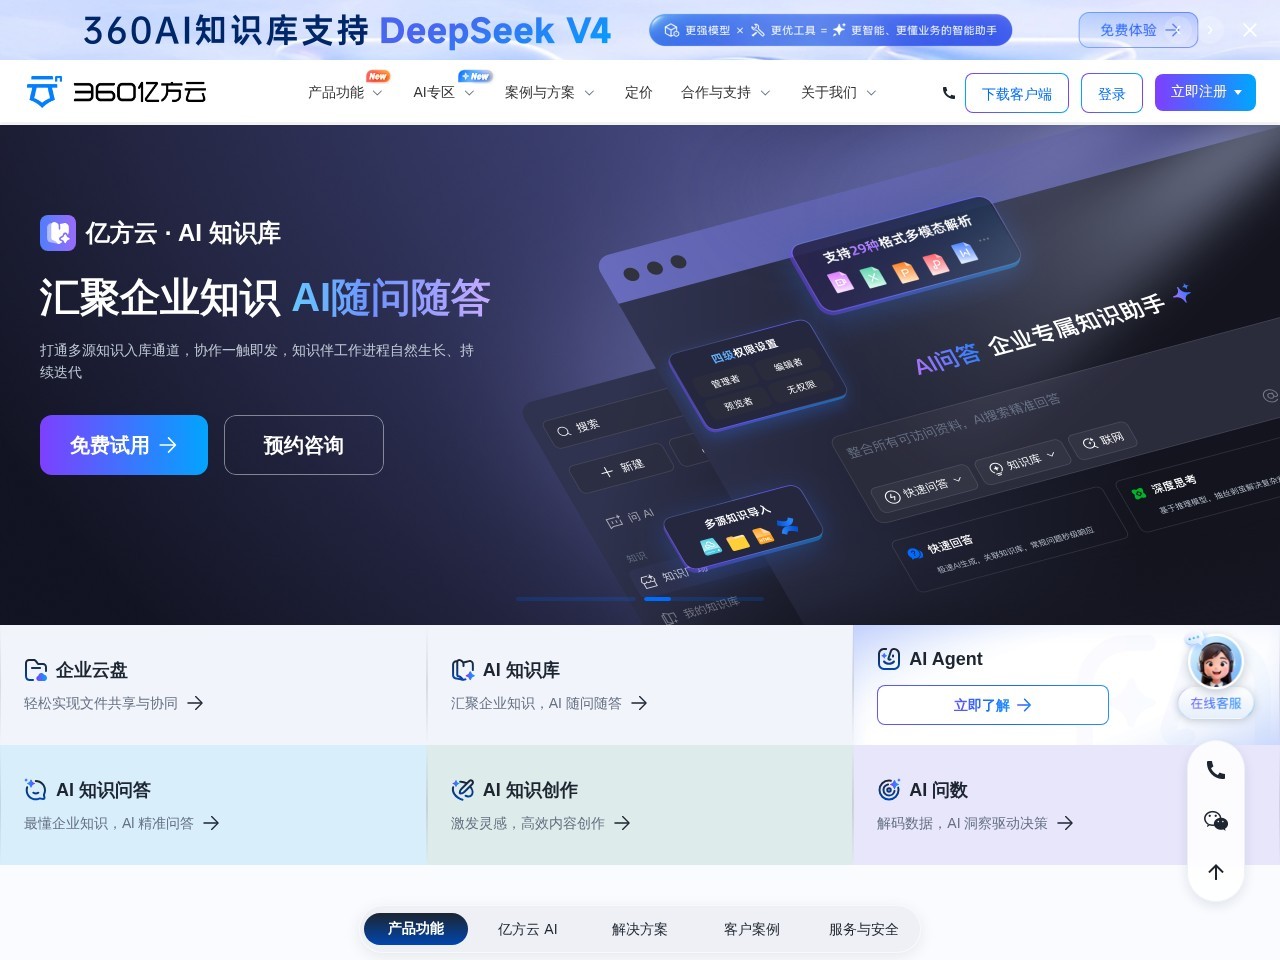Select the active middle carousel indicator
Image resolution: width=1280 pixels, height=960 pixels.
[657, 598]
